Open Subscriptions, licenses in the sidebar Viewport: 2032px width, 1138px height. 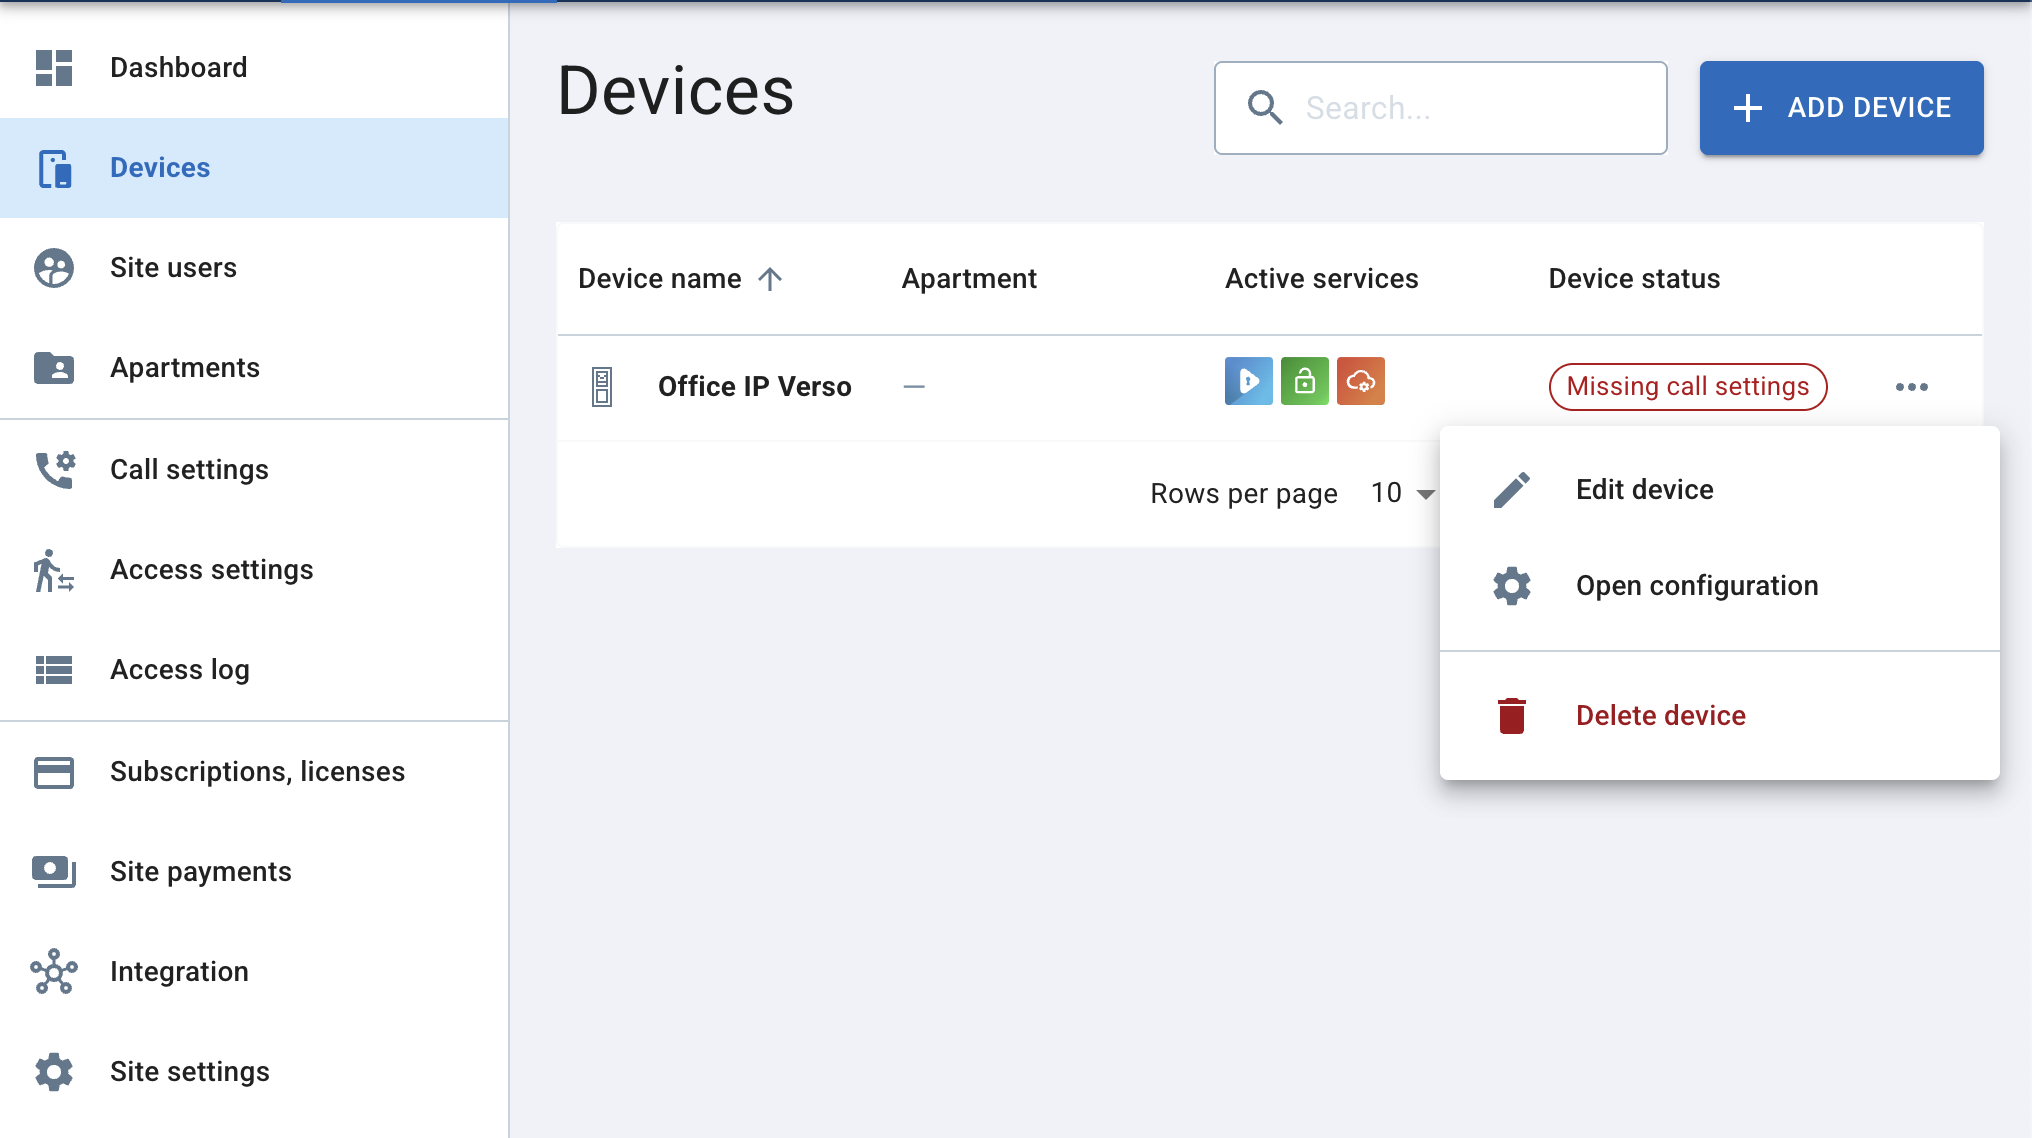click(x=257, y=772)
